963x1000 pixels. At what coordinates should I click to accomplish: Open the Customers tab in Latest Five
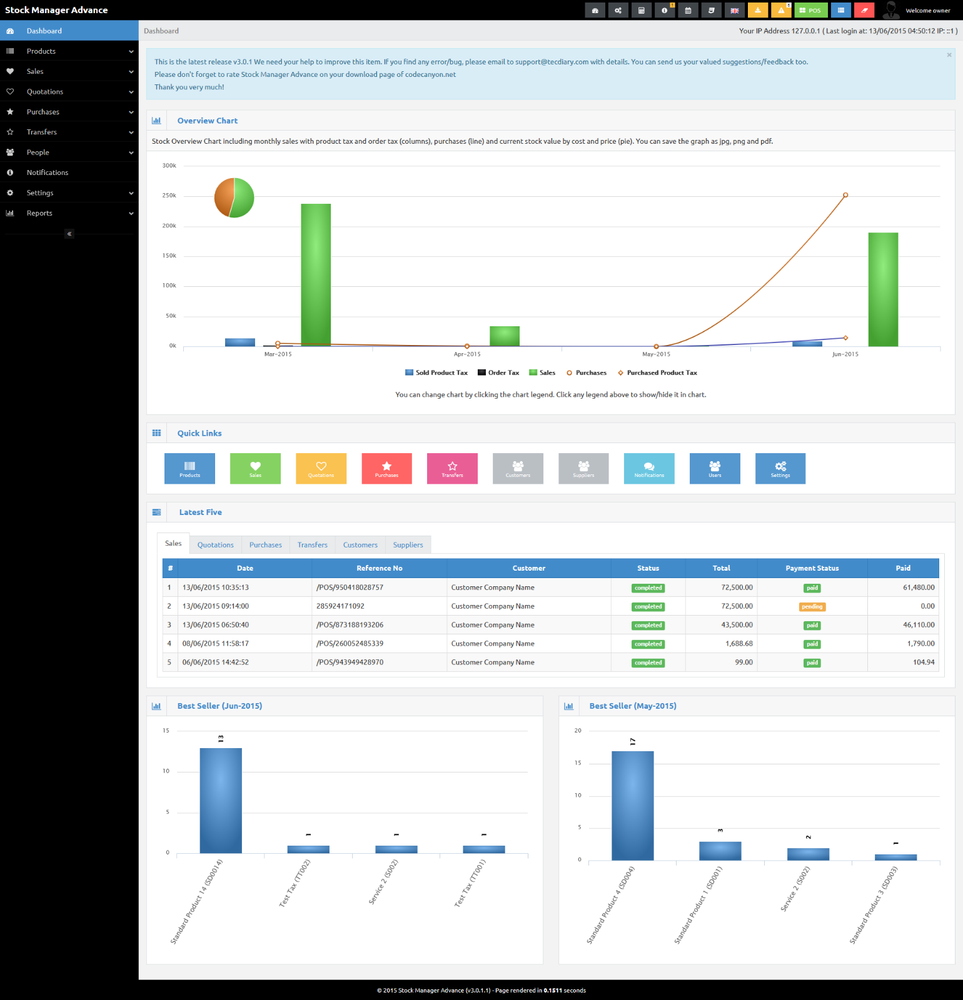click(x=359, y=544)
